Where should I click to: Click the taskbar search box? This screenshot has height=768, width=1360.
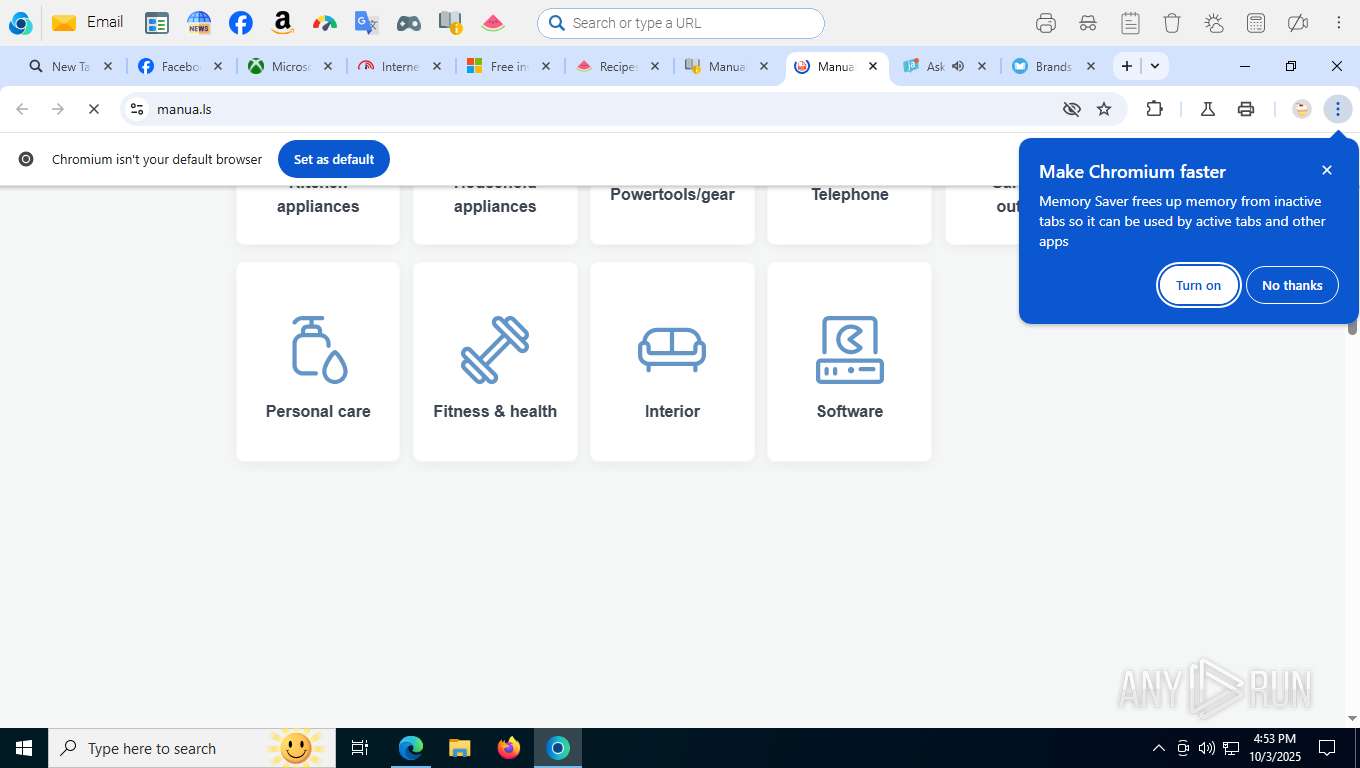coord(192,748)
